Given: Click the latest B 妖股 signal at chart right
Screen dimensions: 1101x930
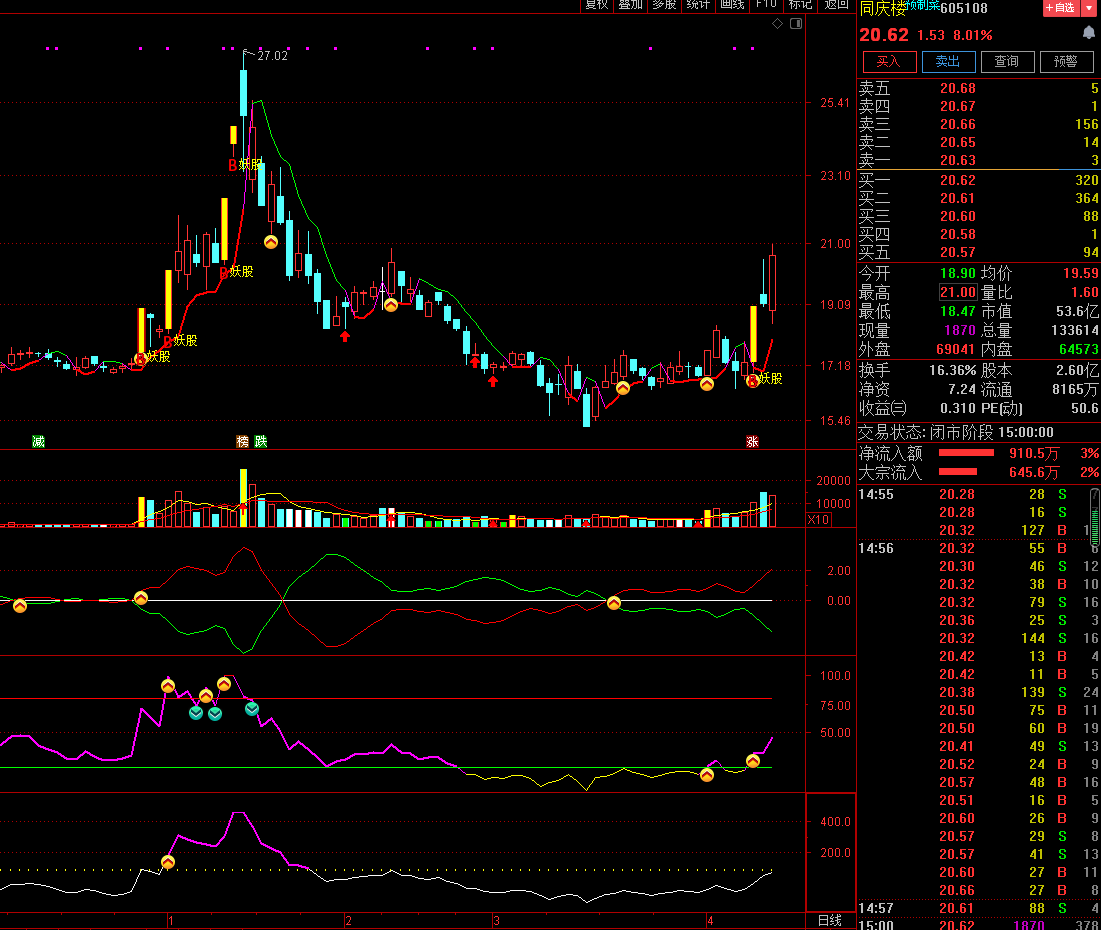Looking at the screenshot, I should tap(765, 379).
